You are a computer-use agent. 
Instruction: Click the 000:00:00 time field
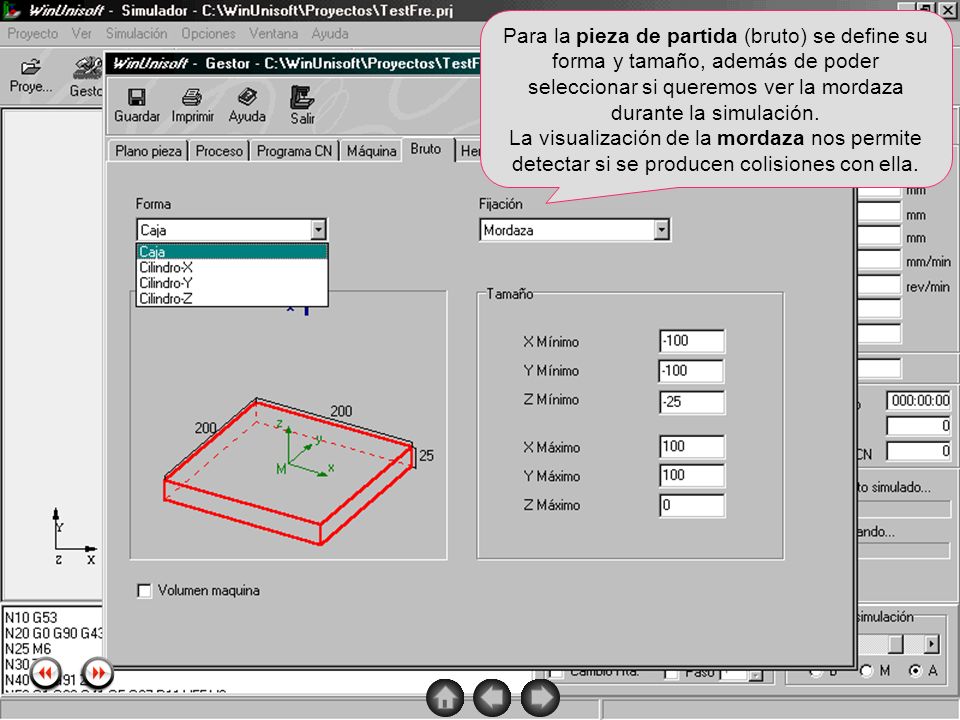(918, 400)
